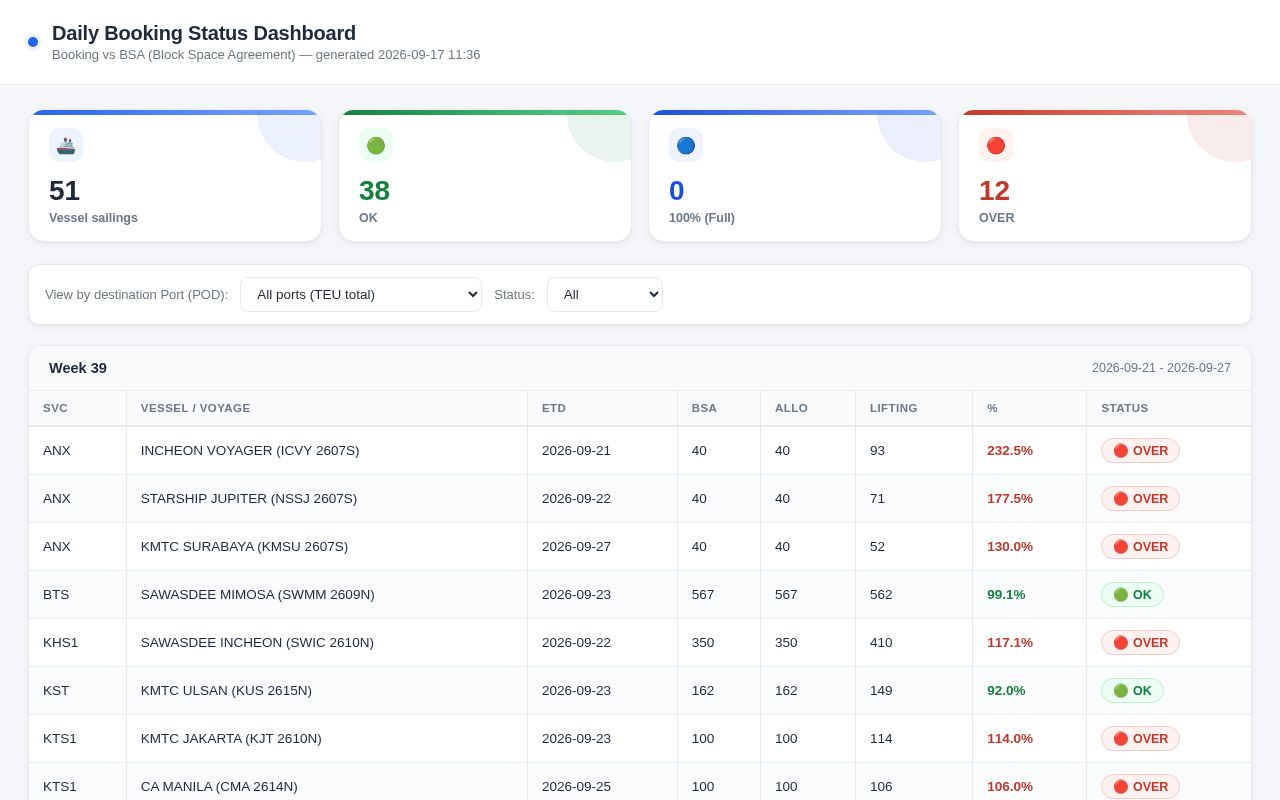
Task: Select the Week 39 section heading
Action: point(78,368)
